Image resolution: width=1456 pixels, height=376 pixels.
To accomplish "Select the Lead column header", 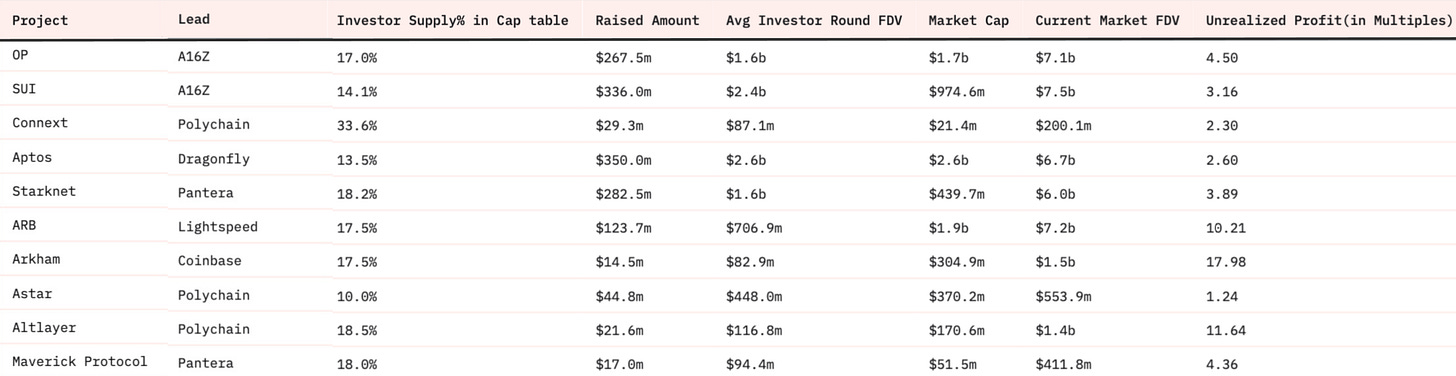I will (x=194, y=20).
